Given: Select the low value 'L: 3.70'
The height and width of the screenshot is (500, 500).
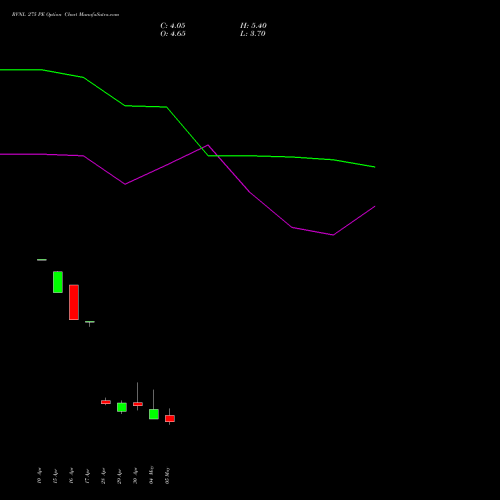Looking at the screenshot, I should click(252, 34).
